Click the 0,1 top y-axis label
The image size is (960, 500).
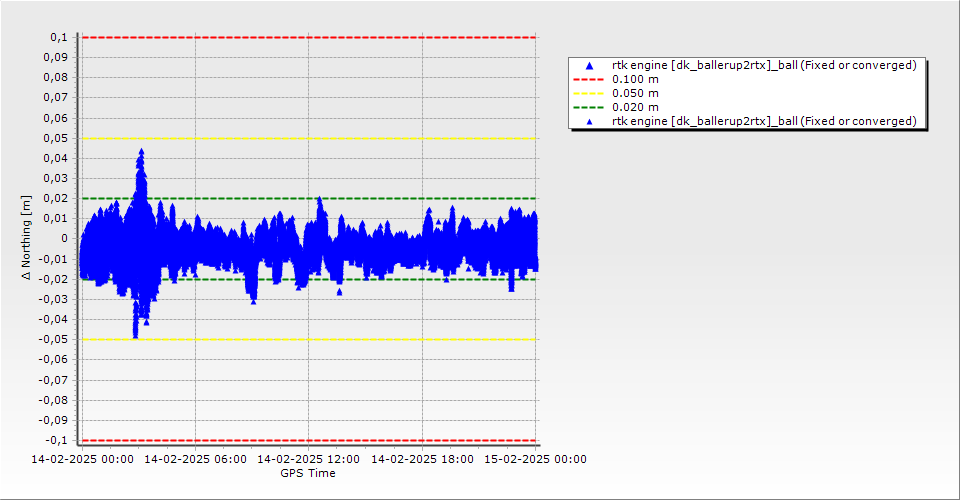pyautogui.click(x=59, y=37)
